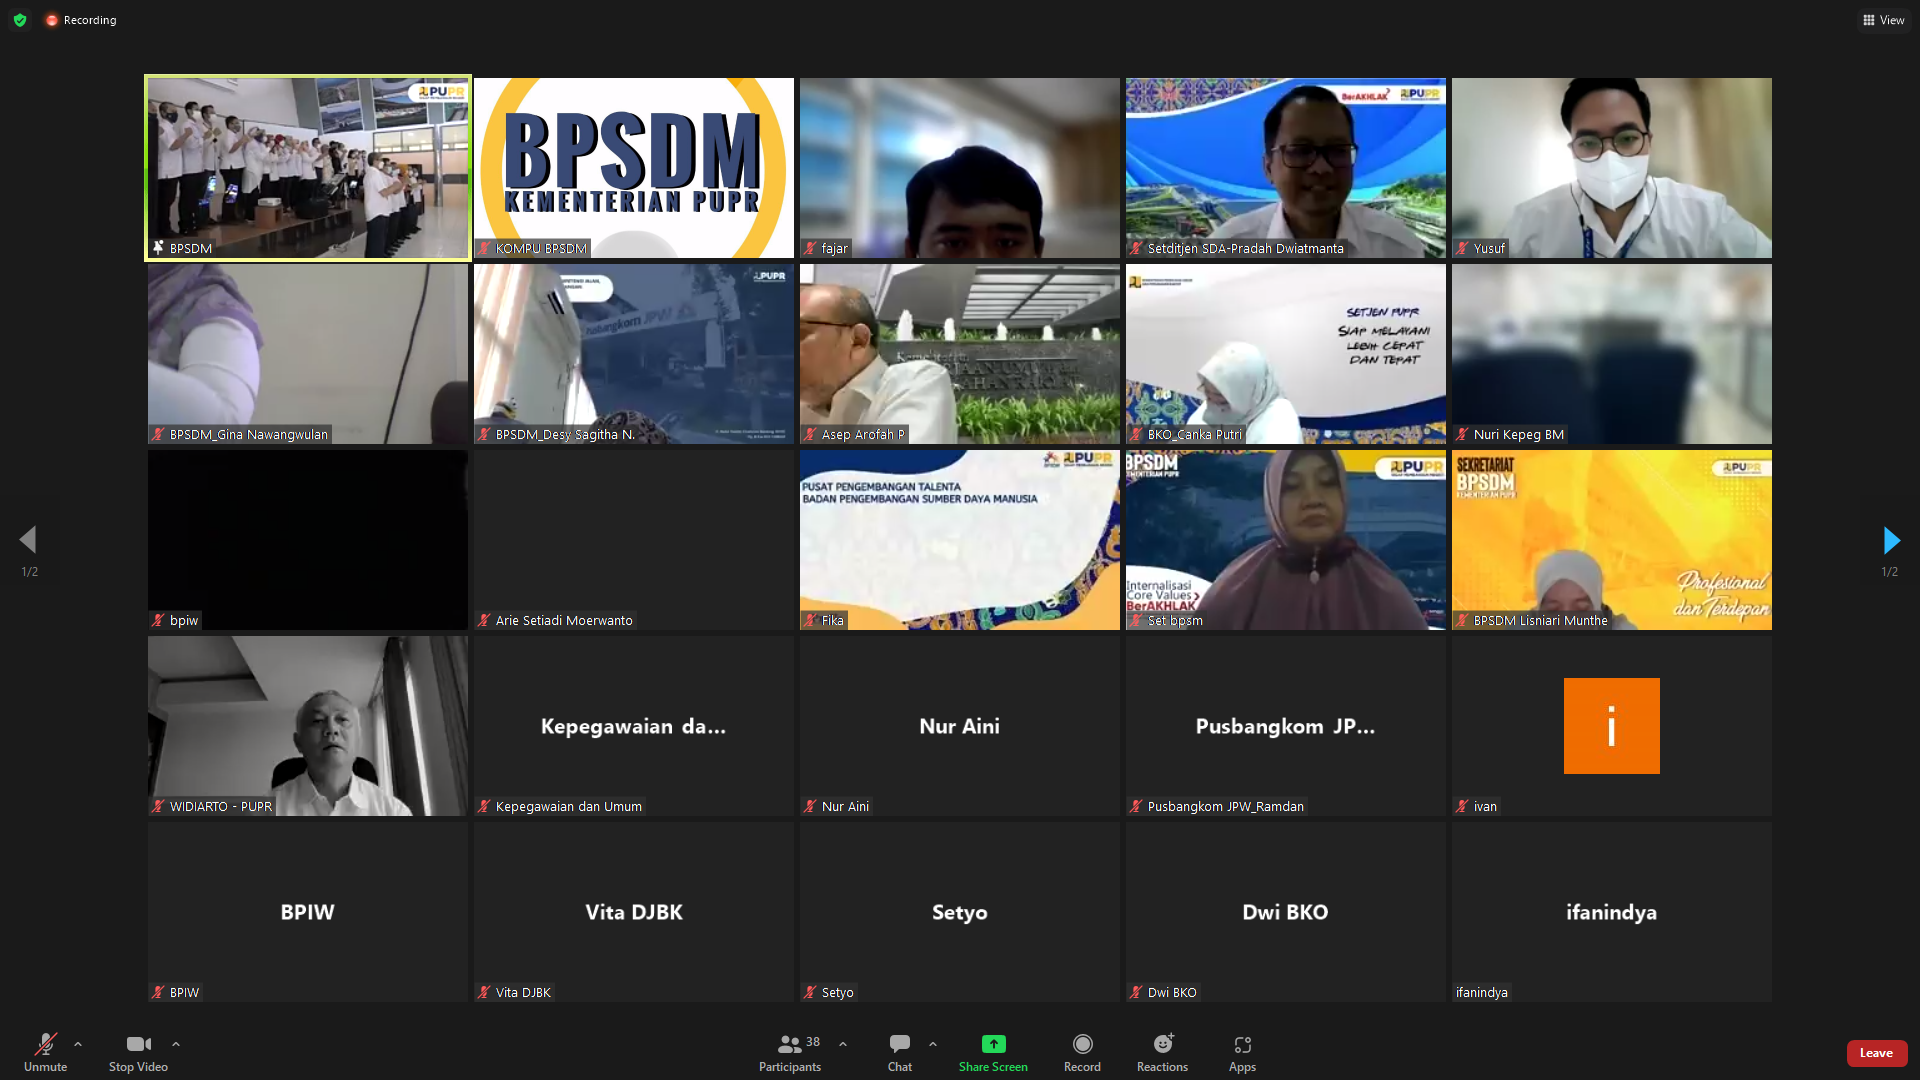Click the red Leave button
This screenshot has width=1920, height=1080.
tap(1877, 1053)
